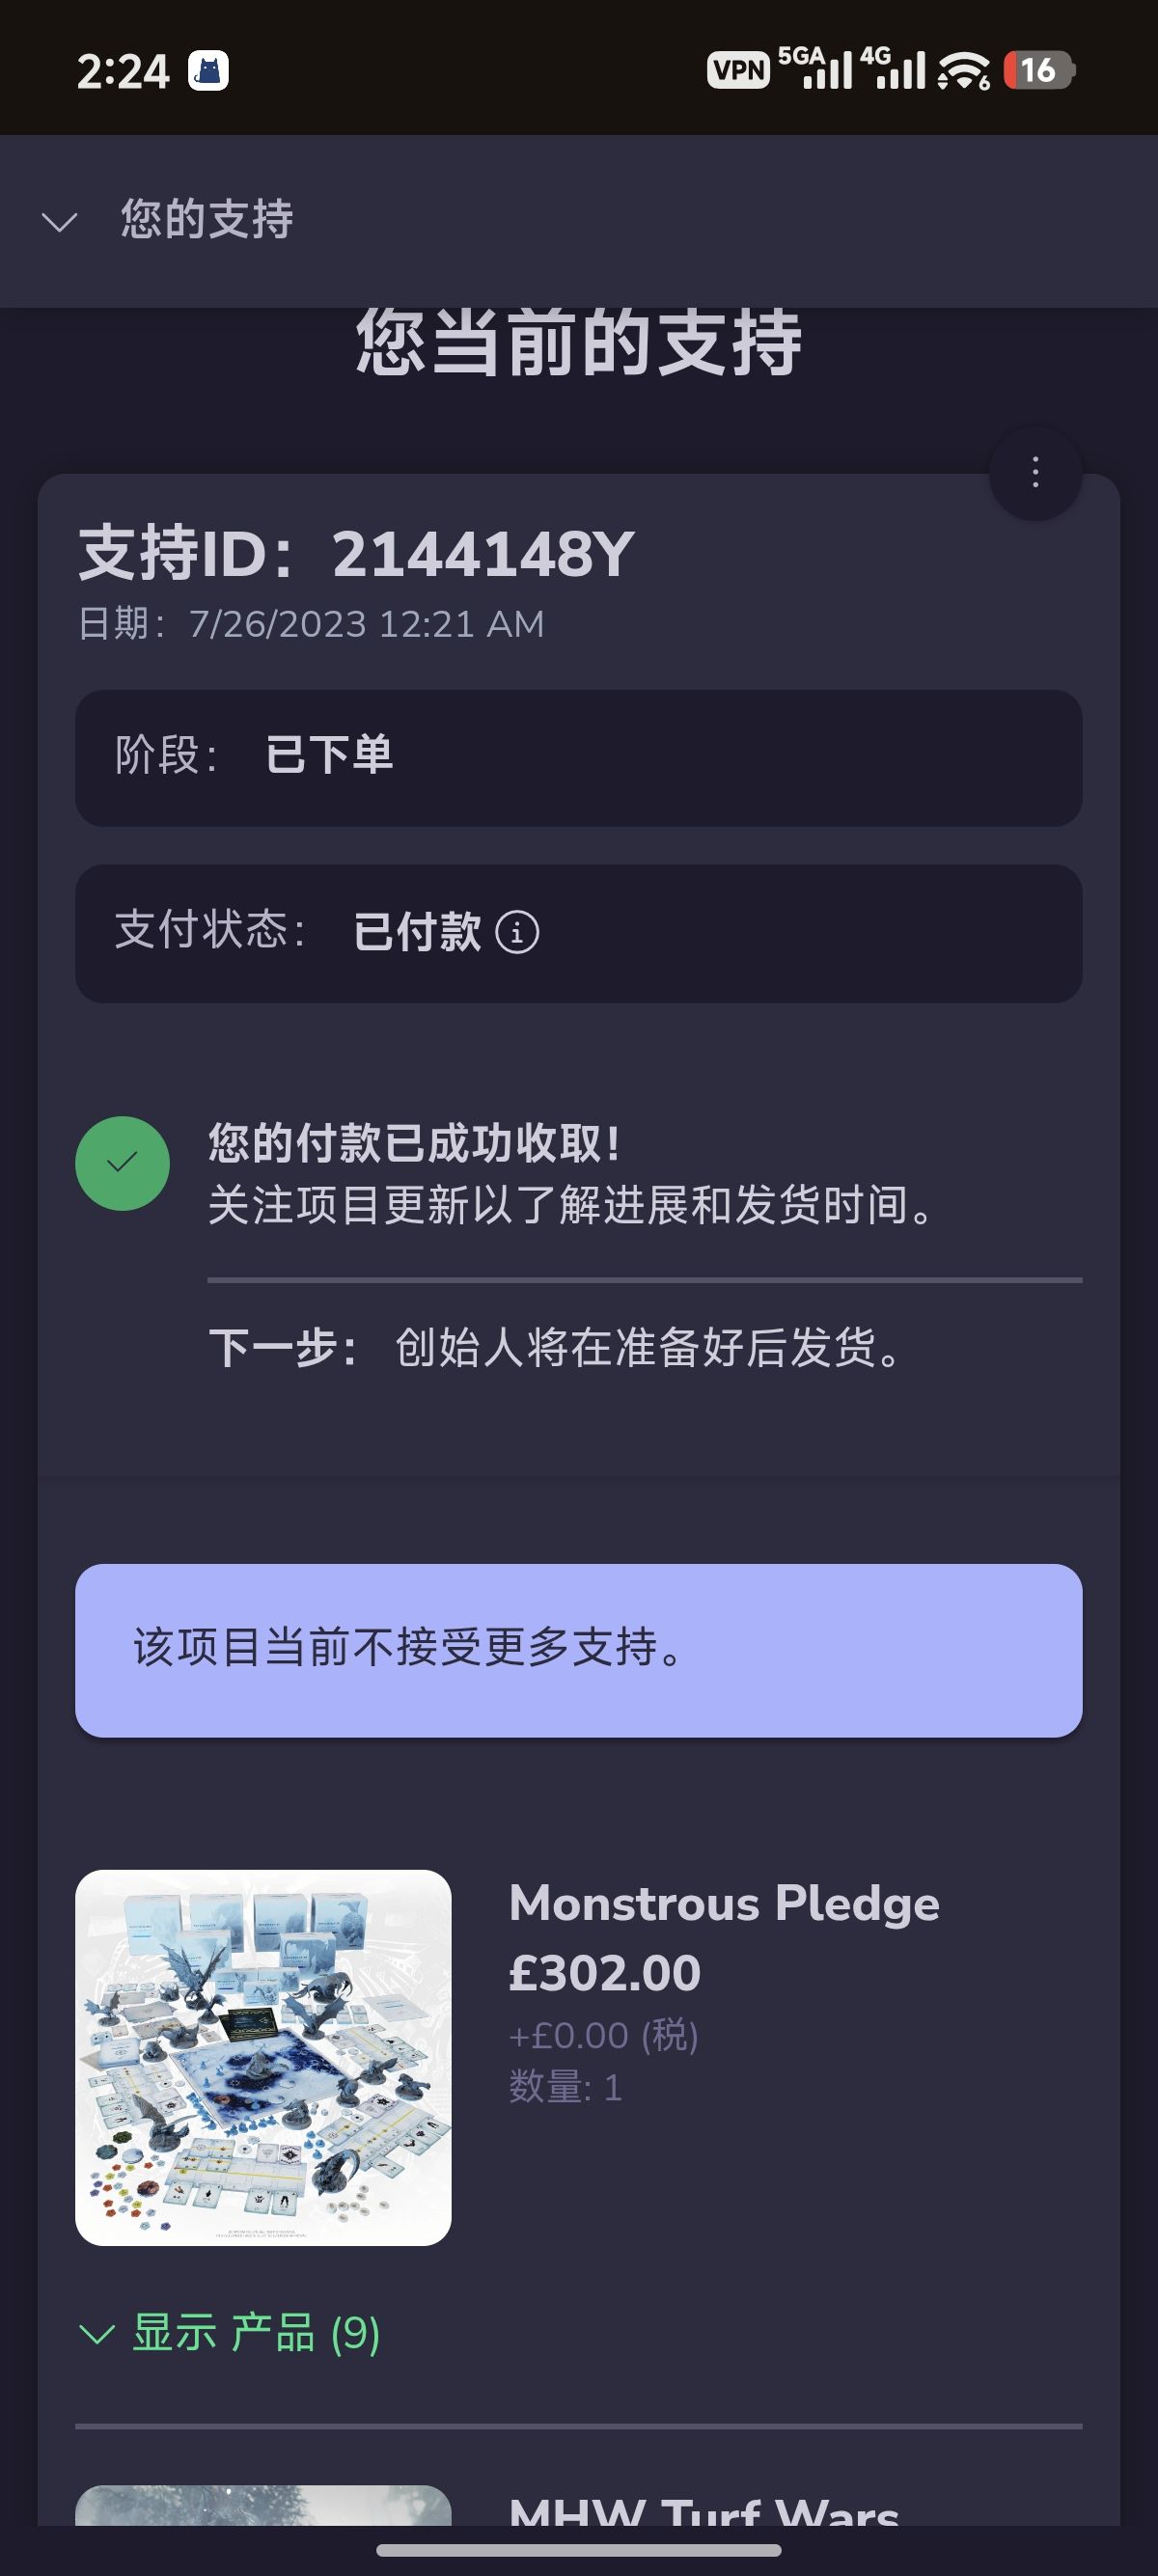This screenshot has height=2576, width=1158.
Task: Open the Monstrous Pledge title
Action: pyautogui.click(x=723, y=1903)
